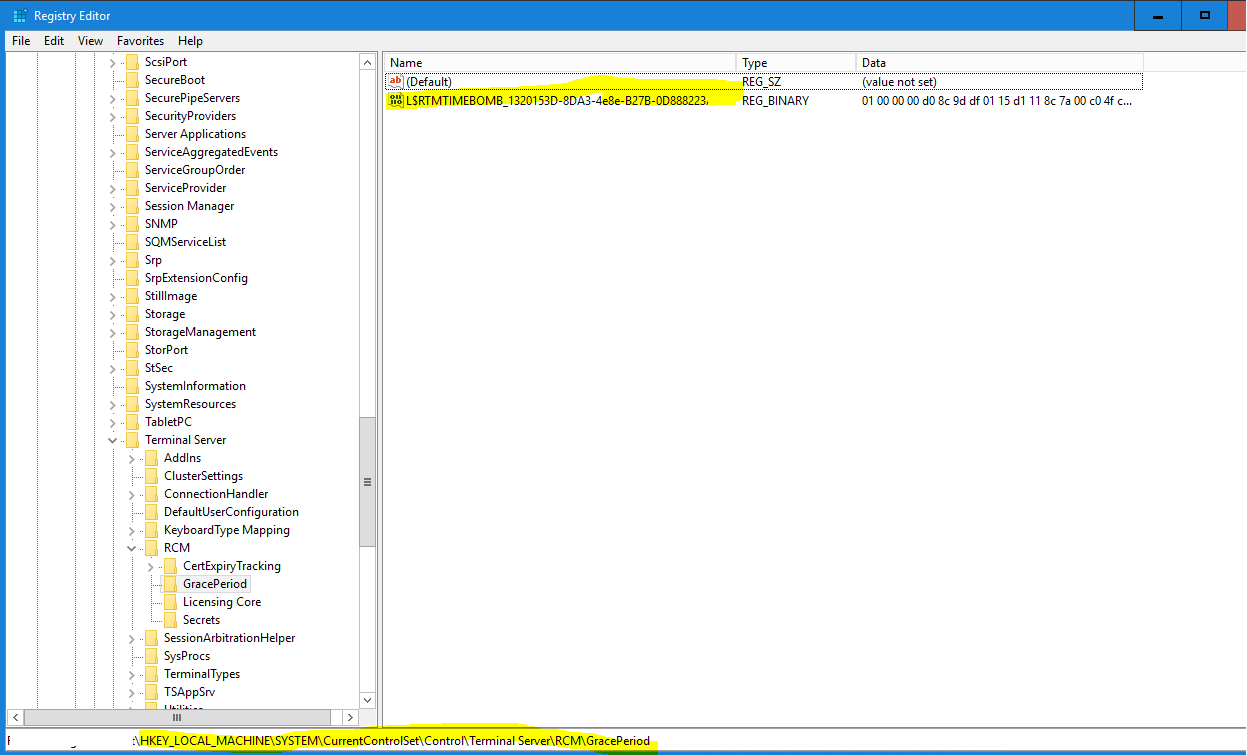
Task: Click the binary value icon beside L$RTMTIMEBOMB
Action: [x=395, y=100]
